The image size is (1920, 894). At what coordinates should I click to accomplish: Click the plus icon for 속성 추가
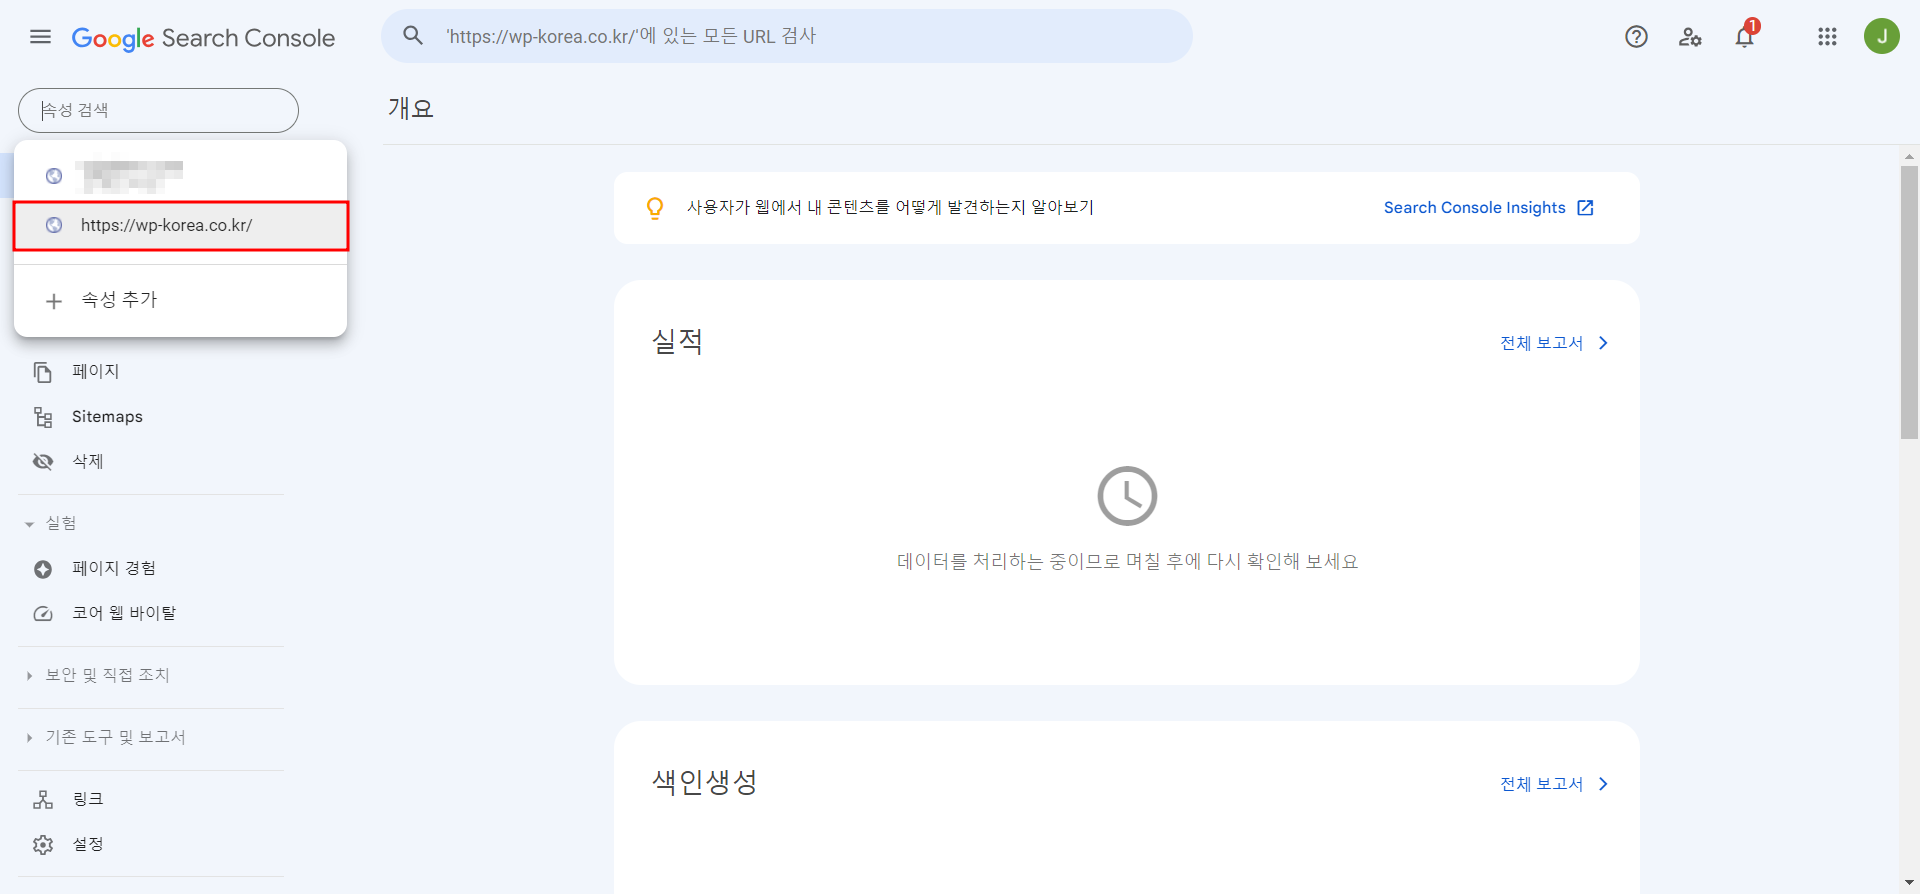coord(54,300)
